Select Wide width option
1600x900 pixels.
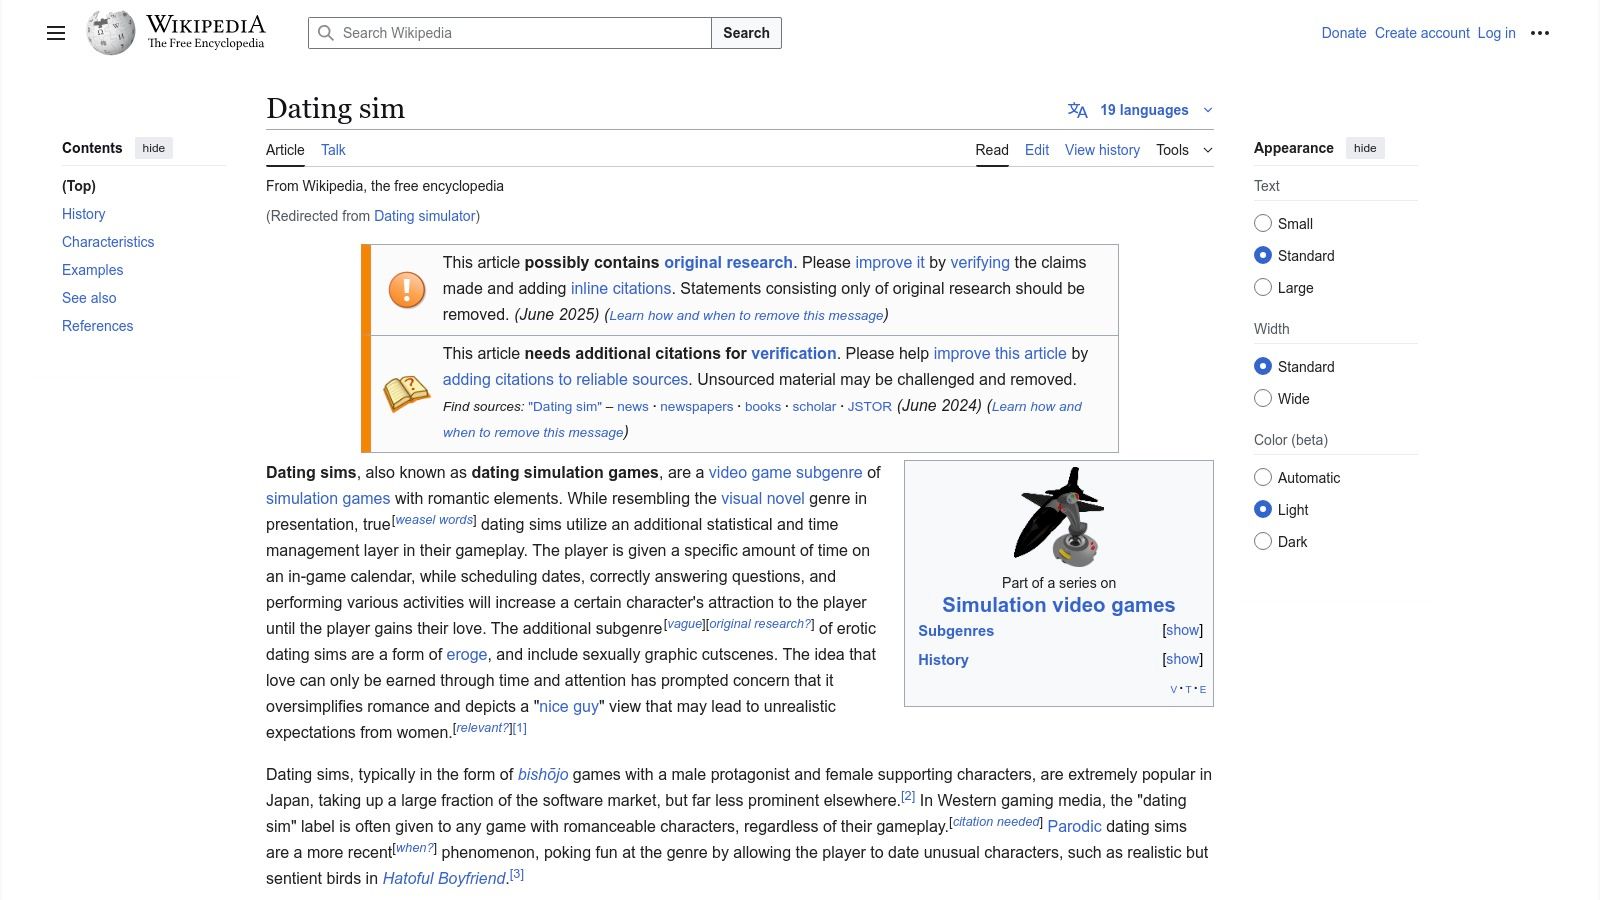pyautogui.click(x=1263, y=398)
